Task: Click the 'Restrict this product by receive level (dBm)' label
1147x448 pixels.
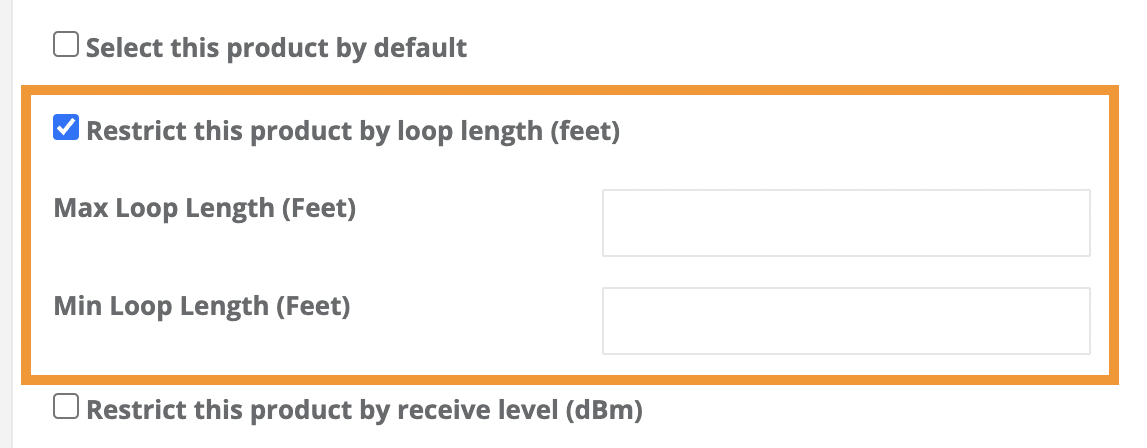Action: pos(364,408)
